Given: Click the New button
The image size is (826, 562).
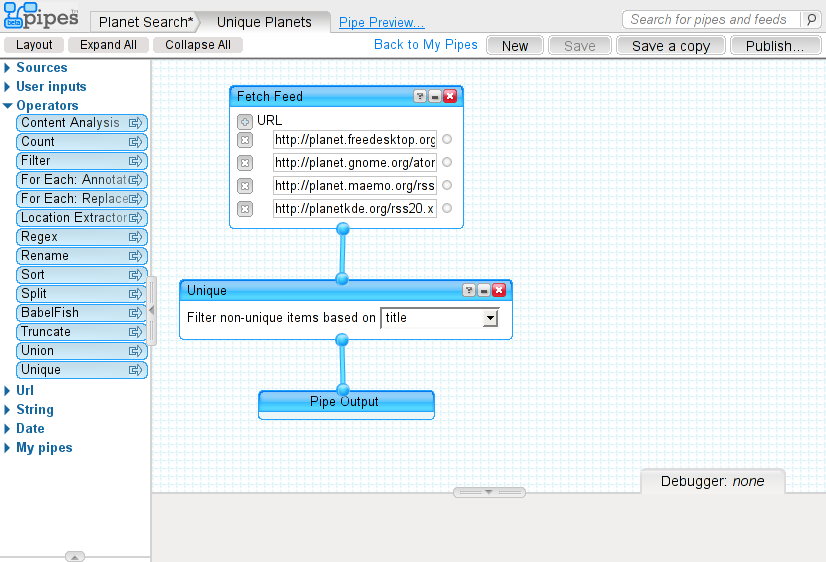Looking at the screenshot, I should (515, 46).
